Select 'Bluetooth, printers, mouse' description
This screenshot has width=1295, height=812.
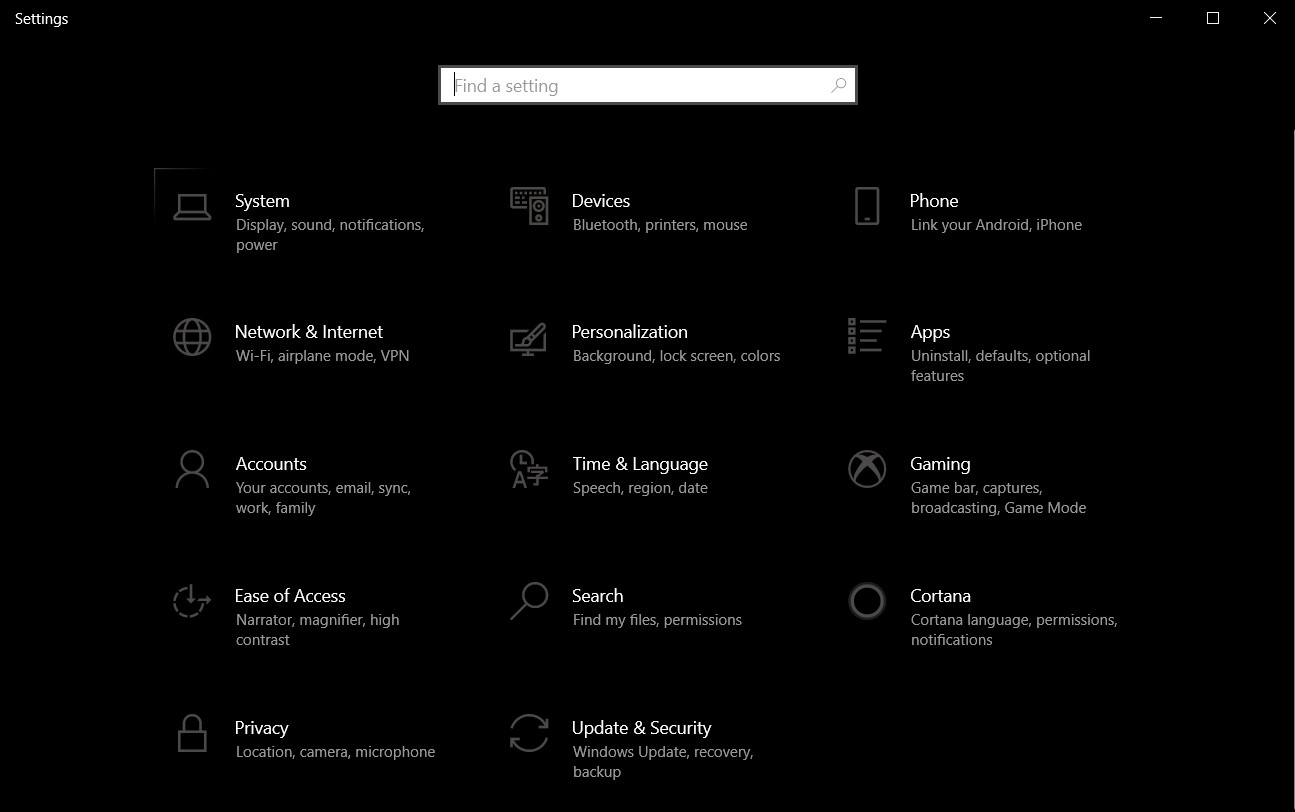[x=660, y=225]
